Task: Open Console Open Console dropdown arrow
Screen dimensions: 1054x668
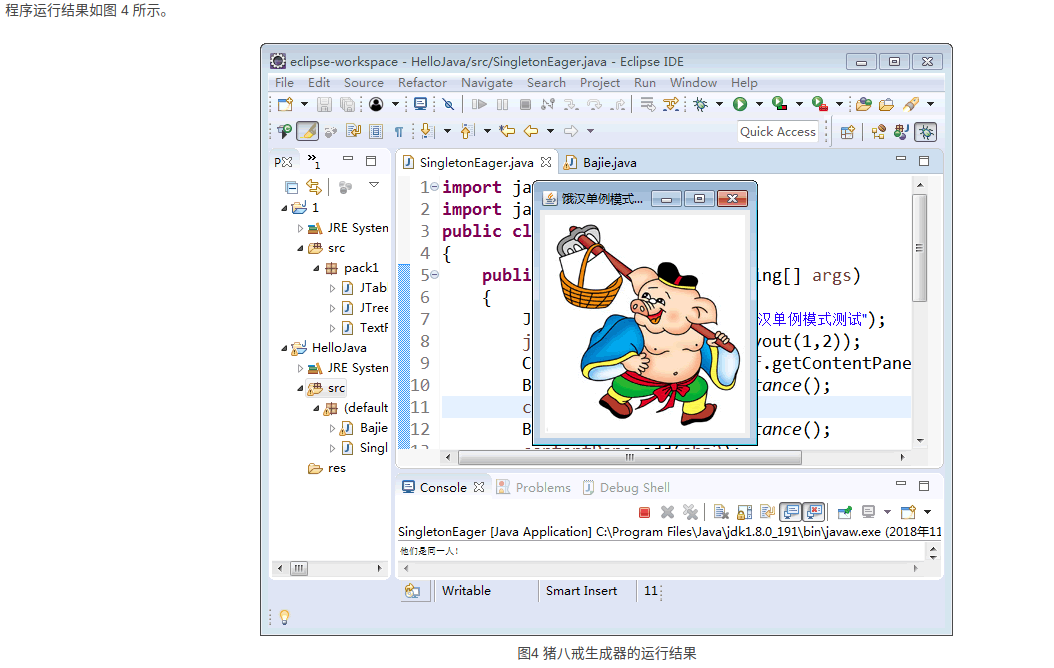Action: 927,513
